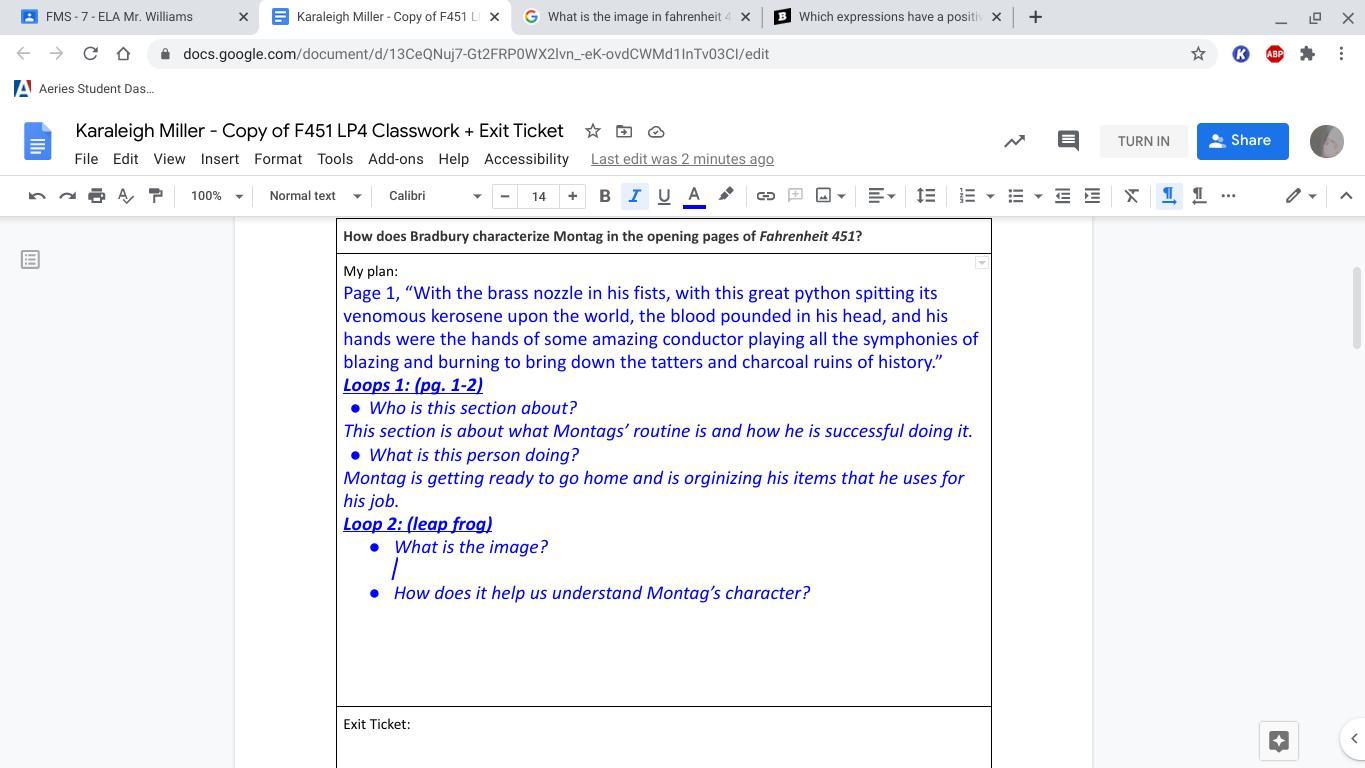Toggle Italic formatting off
This screenshot has width=1365, height=768.
pos(634,196)
